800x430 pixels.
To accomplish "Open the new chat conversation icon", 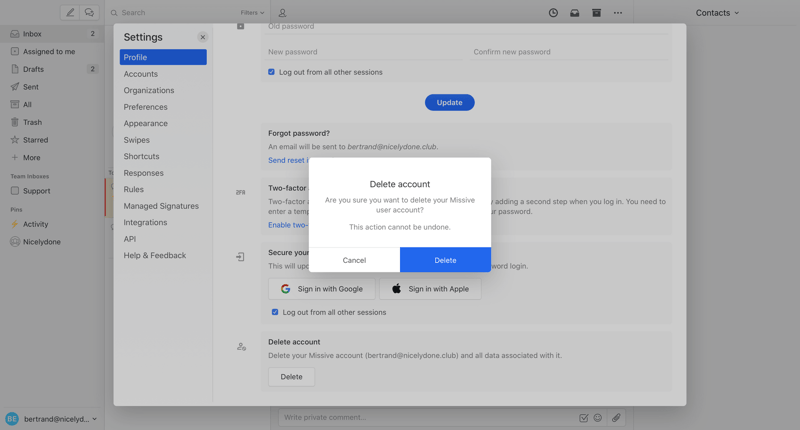I will point(89,12).
